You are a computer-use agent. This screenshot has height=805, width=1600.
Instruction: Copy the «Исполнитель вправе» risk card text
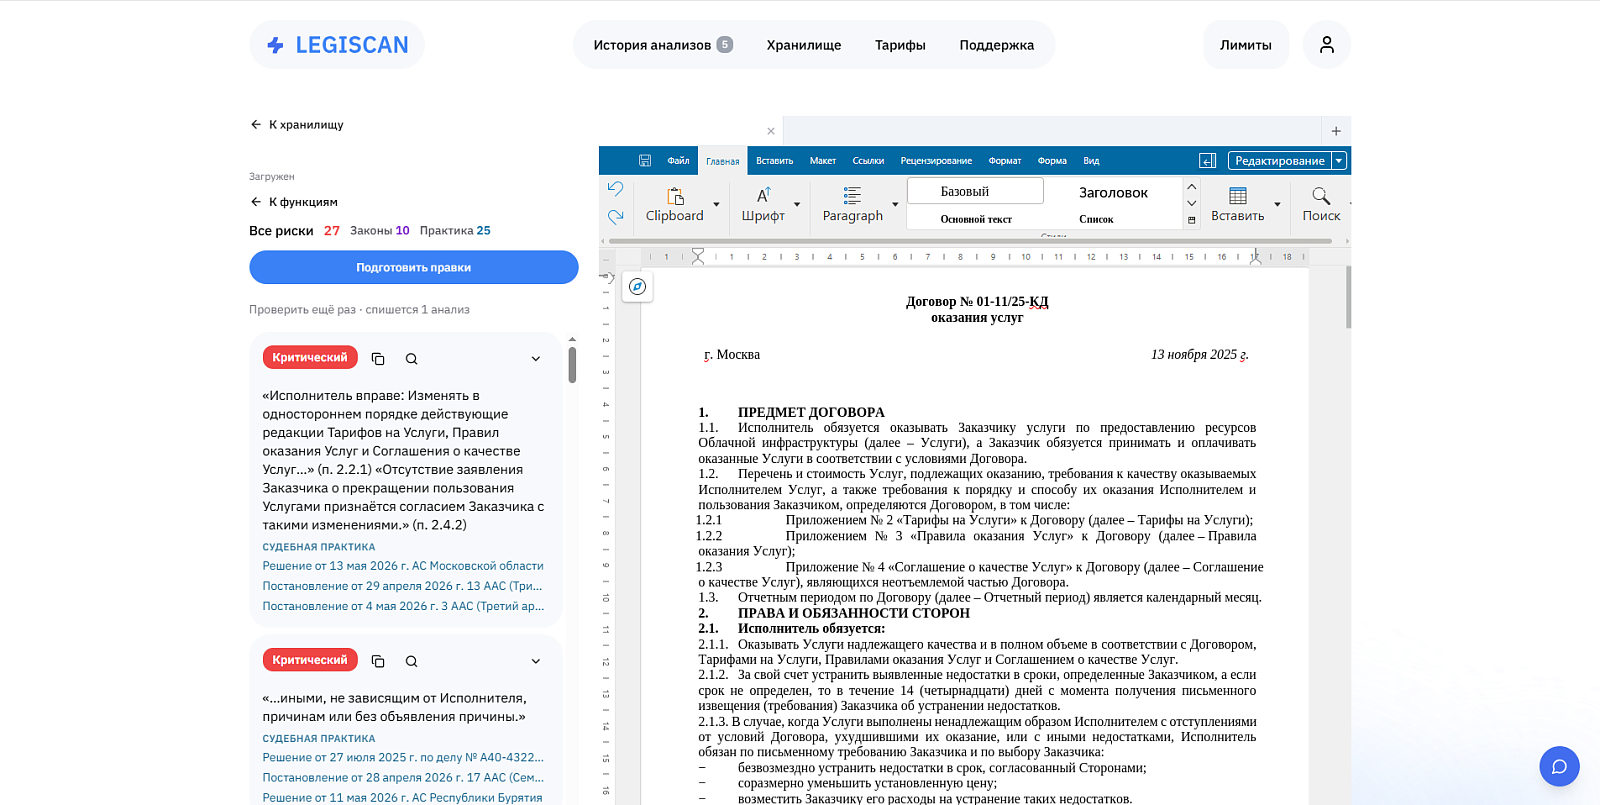point(378,359)
